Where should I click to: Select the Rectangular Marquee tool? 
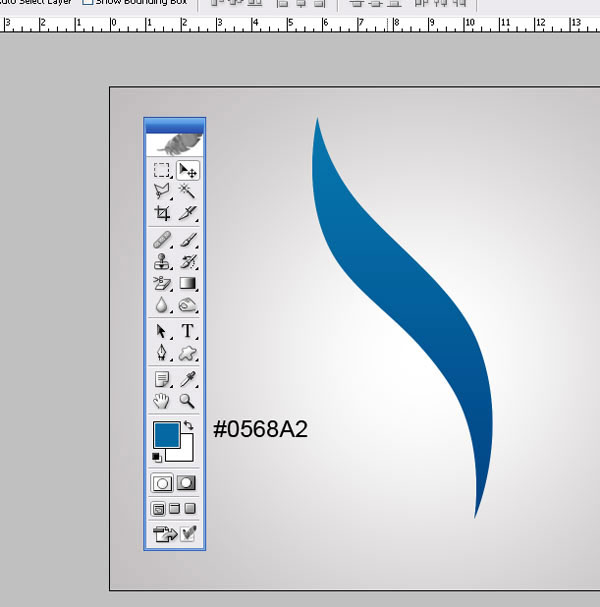tap(161, 171)
